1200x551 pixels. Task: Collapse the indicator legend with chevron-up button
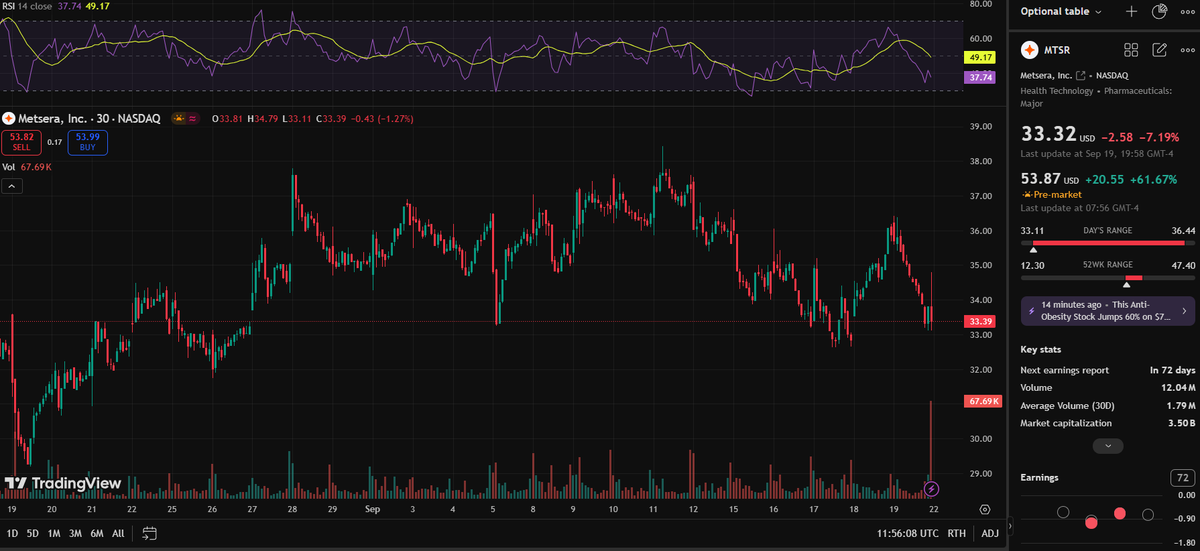10,186
